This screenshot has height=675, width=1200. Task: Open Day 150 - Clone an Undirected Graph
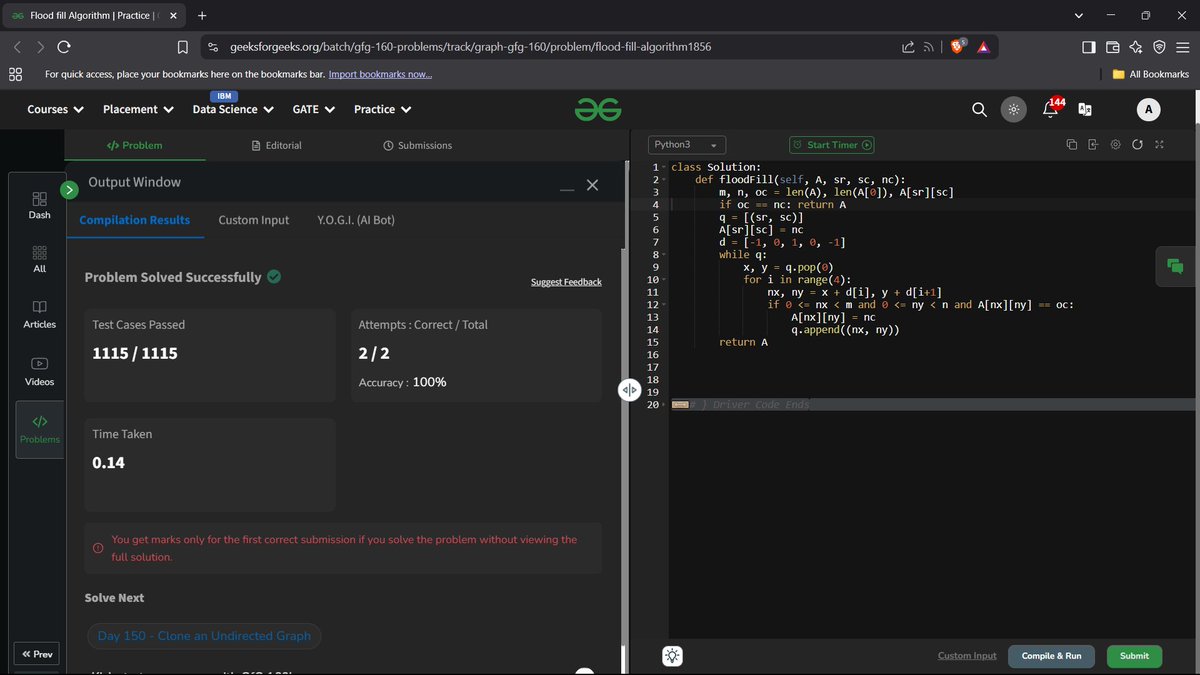coord(204,636)
